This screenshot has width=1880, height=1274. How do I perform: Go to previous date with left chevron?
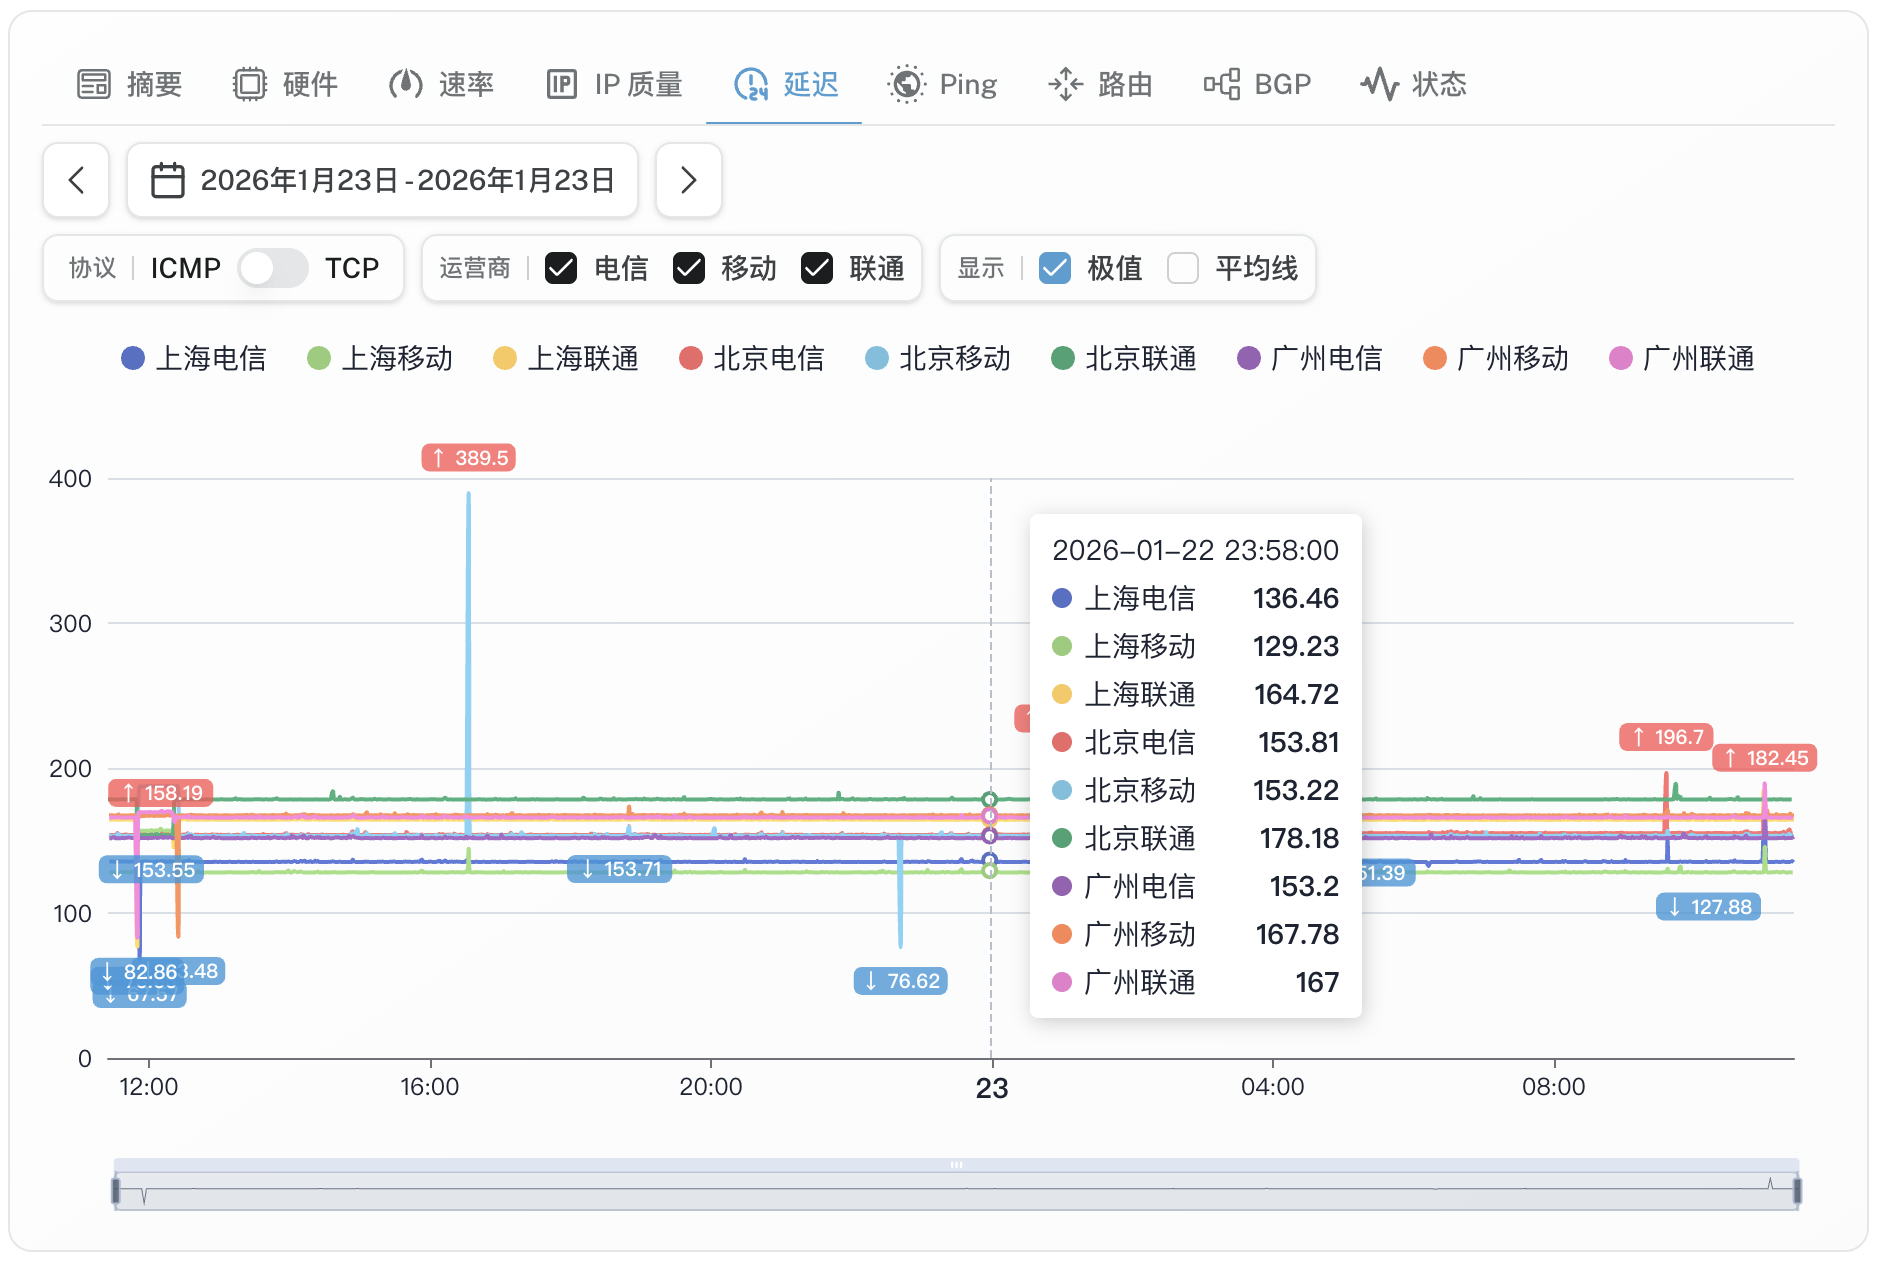point(76,180)
